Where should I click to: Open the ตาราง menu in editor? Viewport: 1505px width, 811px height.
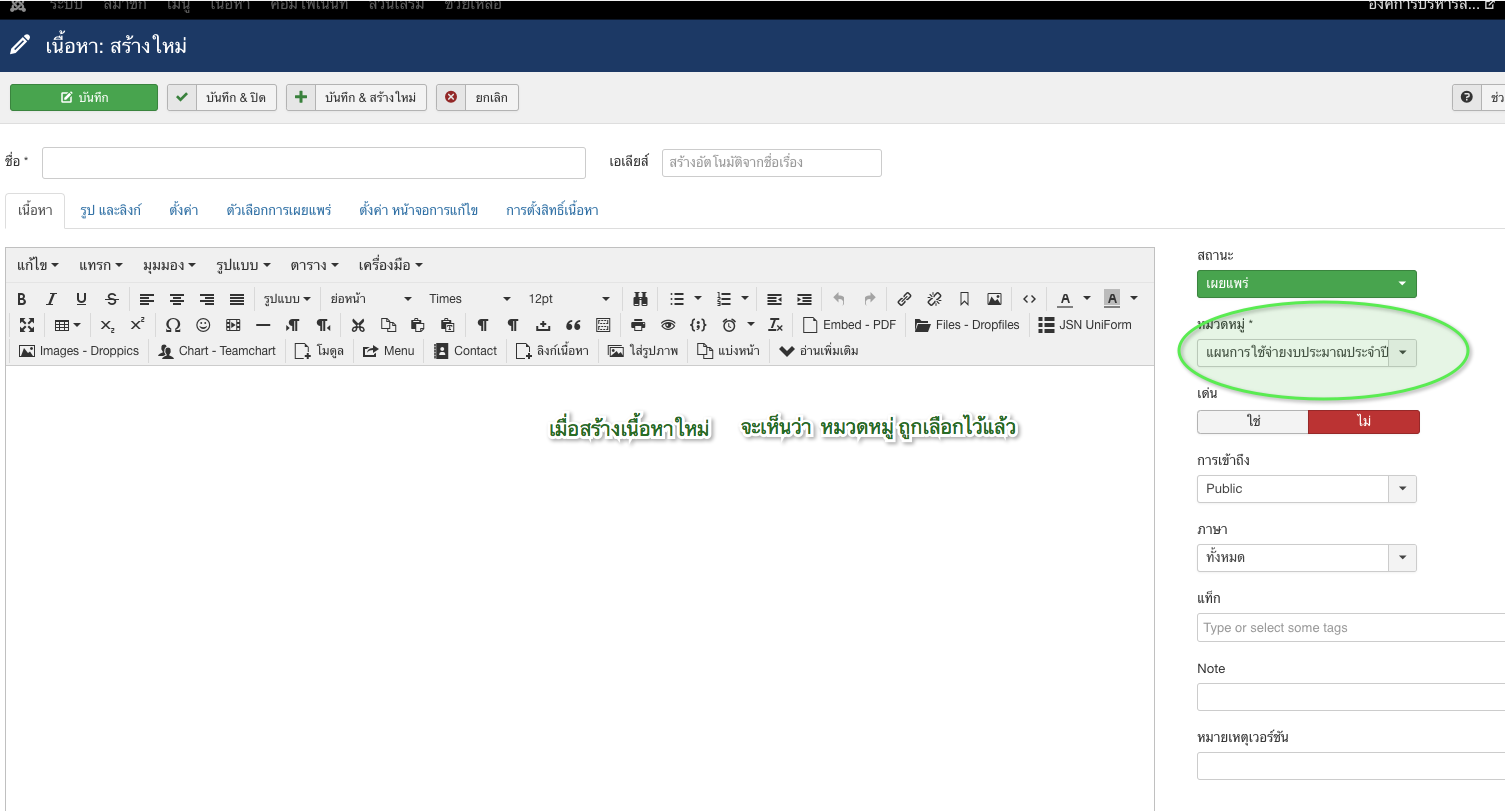click(x=314, y=265)
